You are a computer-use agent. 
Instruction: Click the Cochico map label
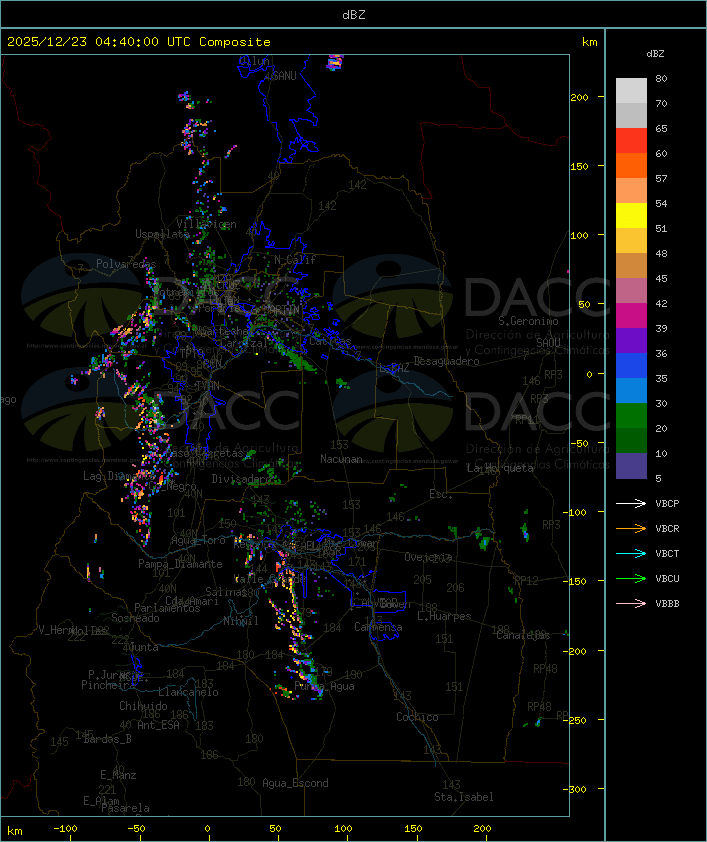point(417,717)
